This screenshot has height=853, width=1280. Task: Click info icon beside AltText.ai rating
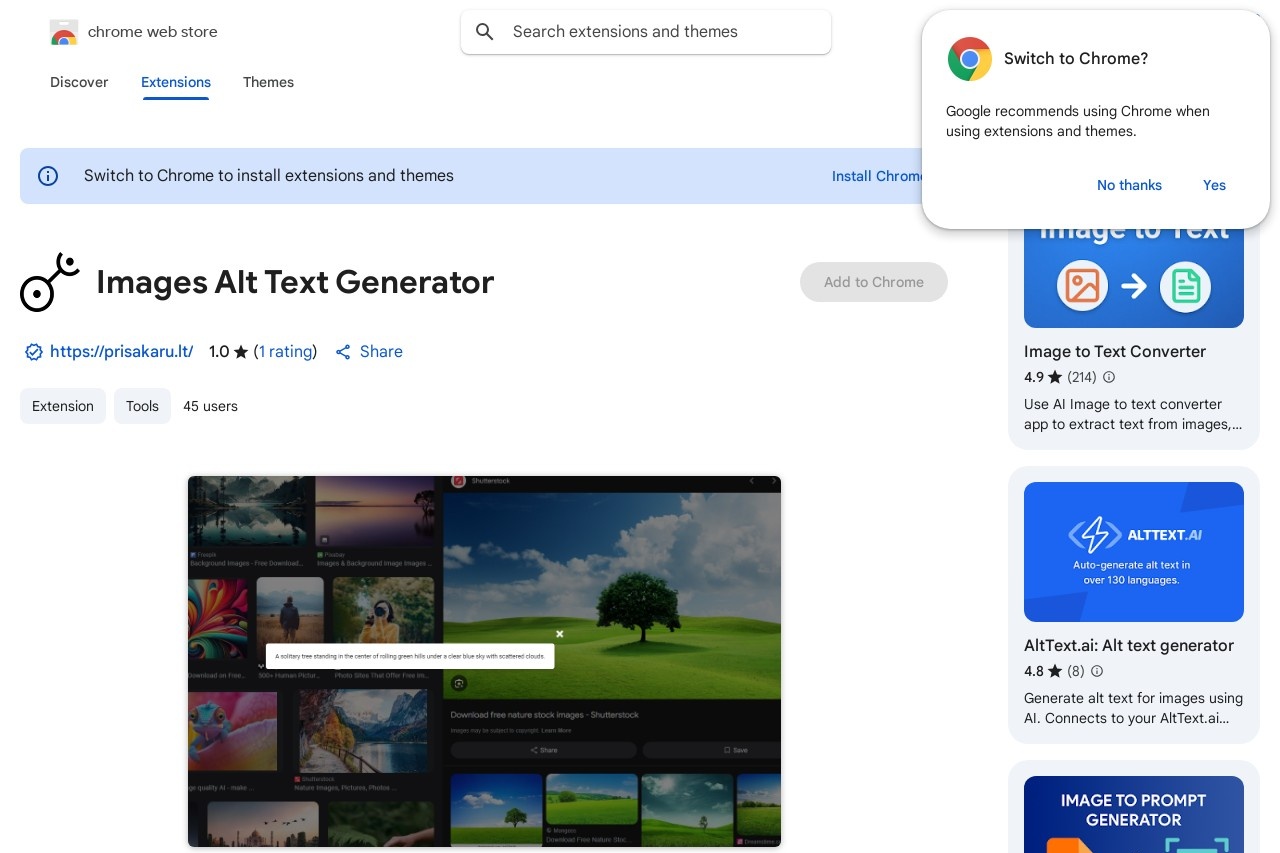tap(1097, 671)
